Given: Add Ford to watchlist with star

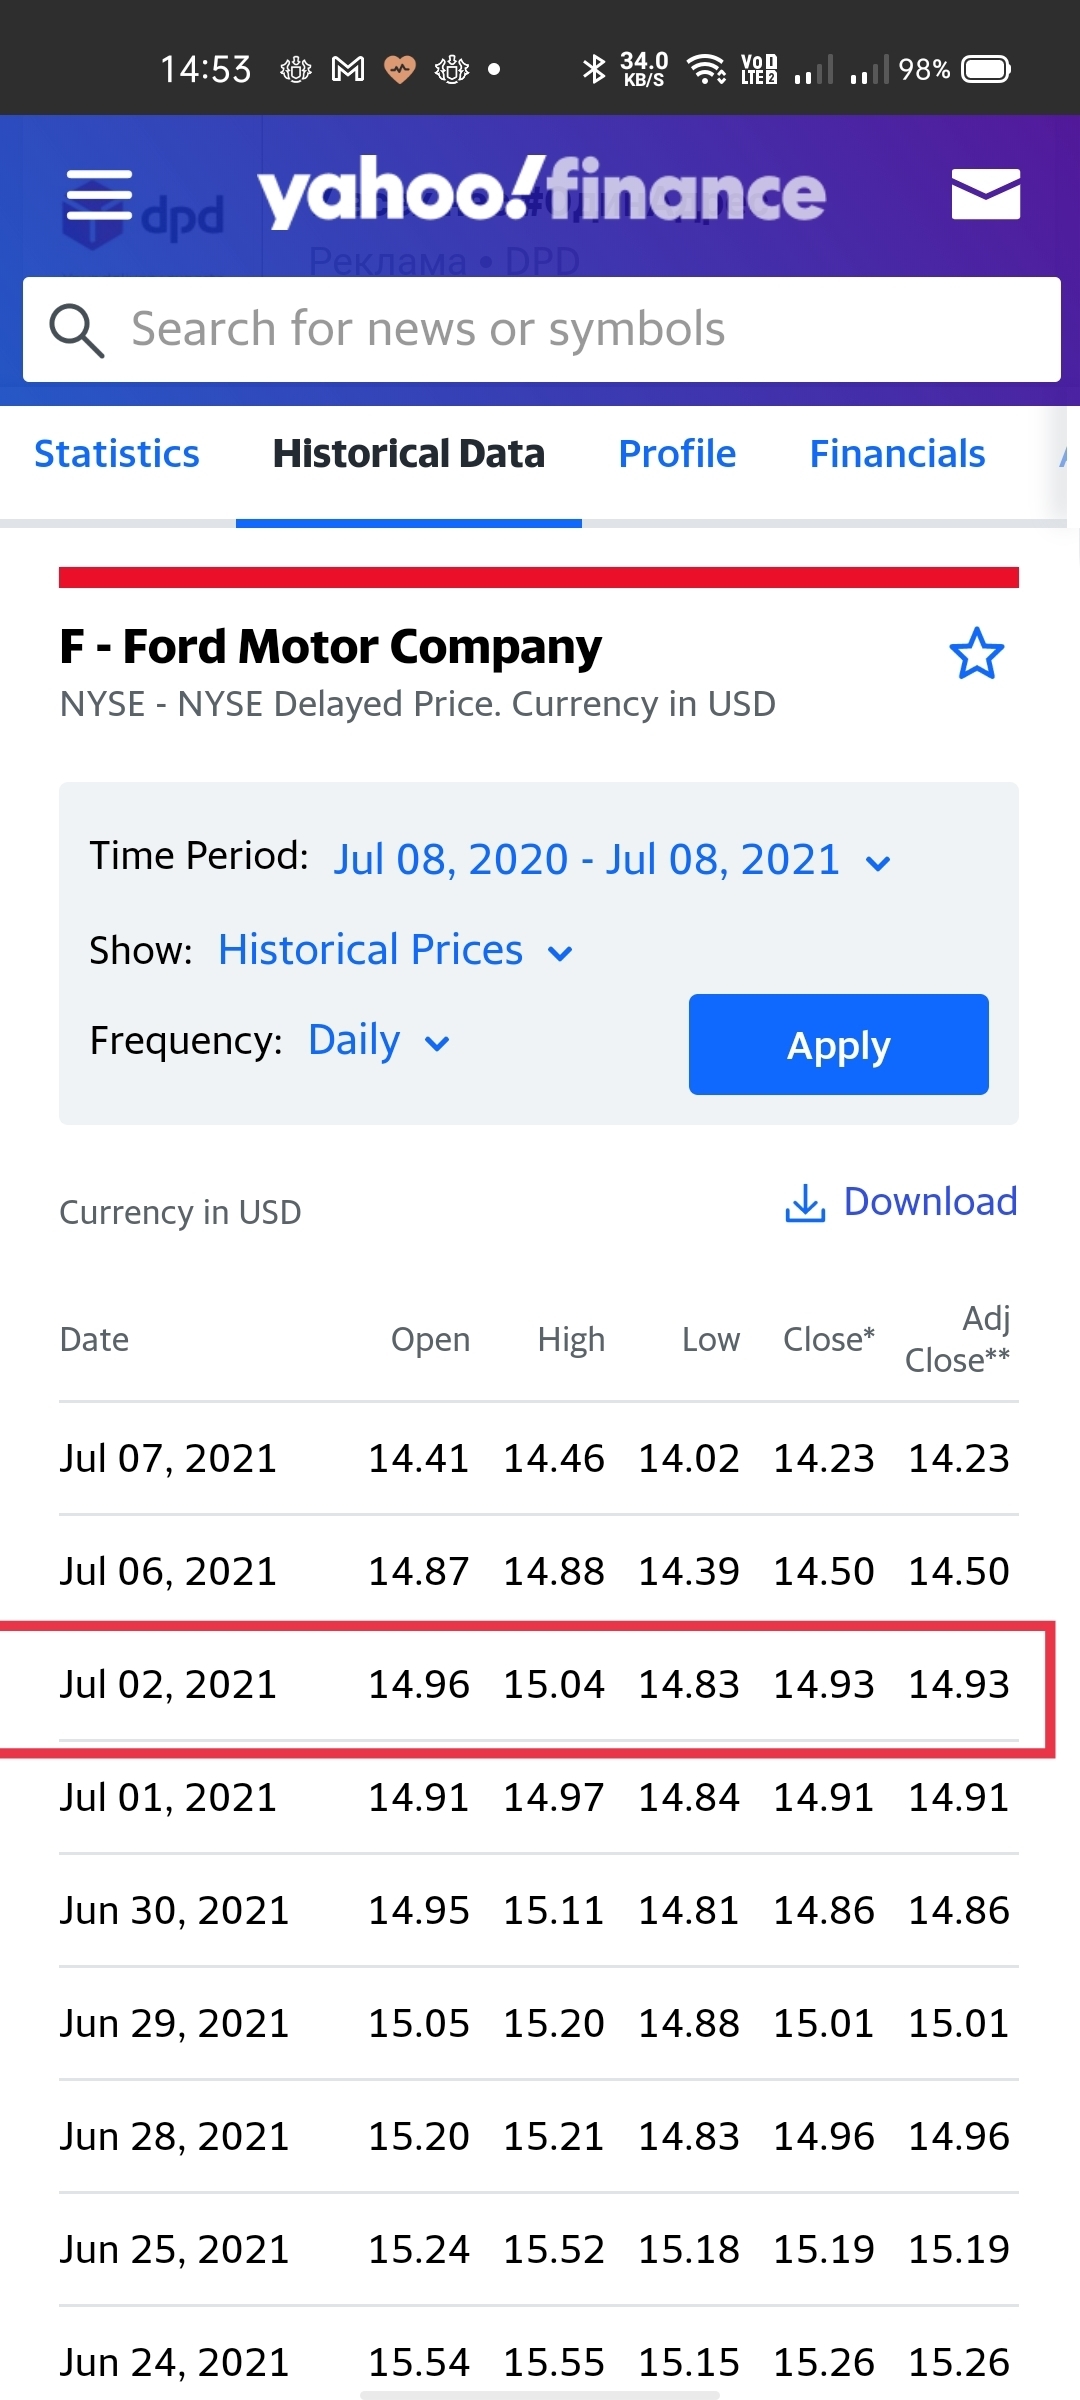Looking at the screenshot, I should coord(976,654).
